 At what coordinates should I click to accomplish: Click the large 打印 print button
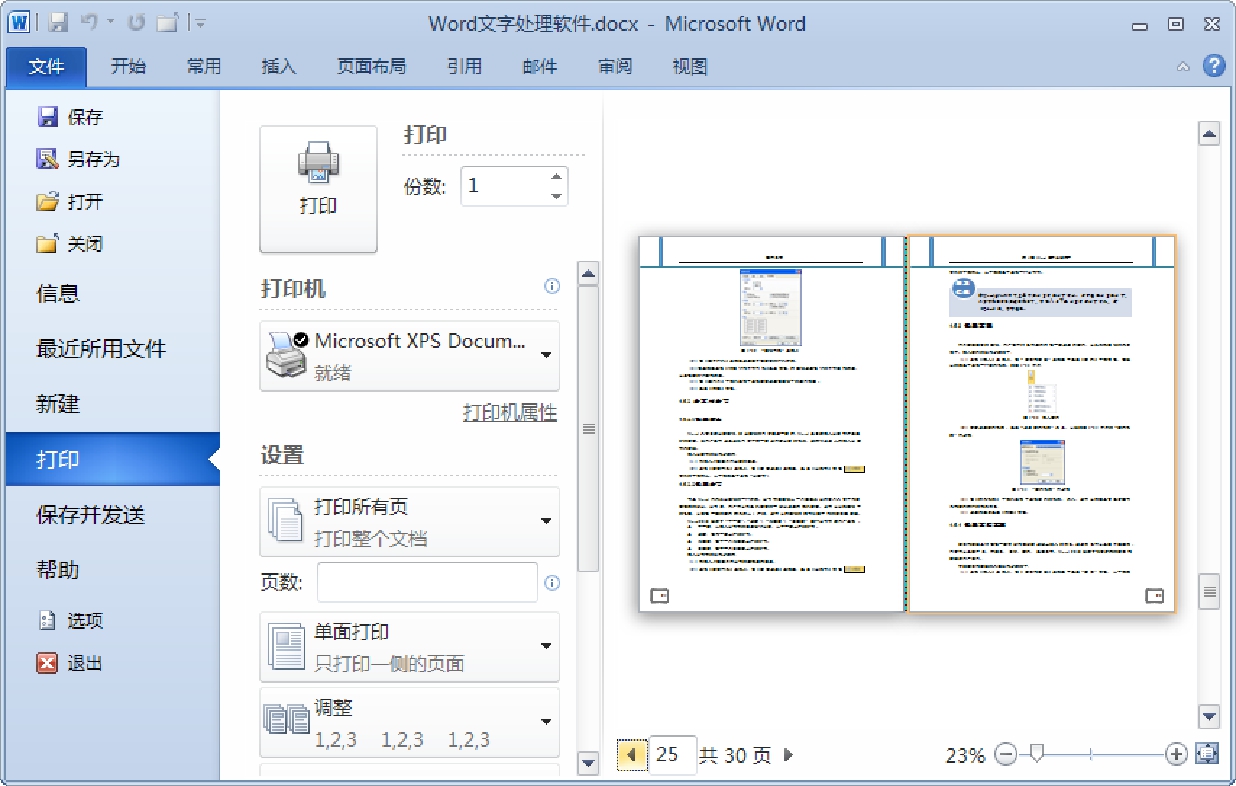click(318, 189)
